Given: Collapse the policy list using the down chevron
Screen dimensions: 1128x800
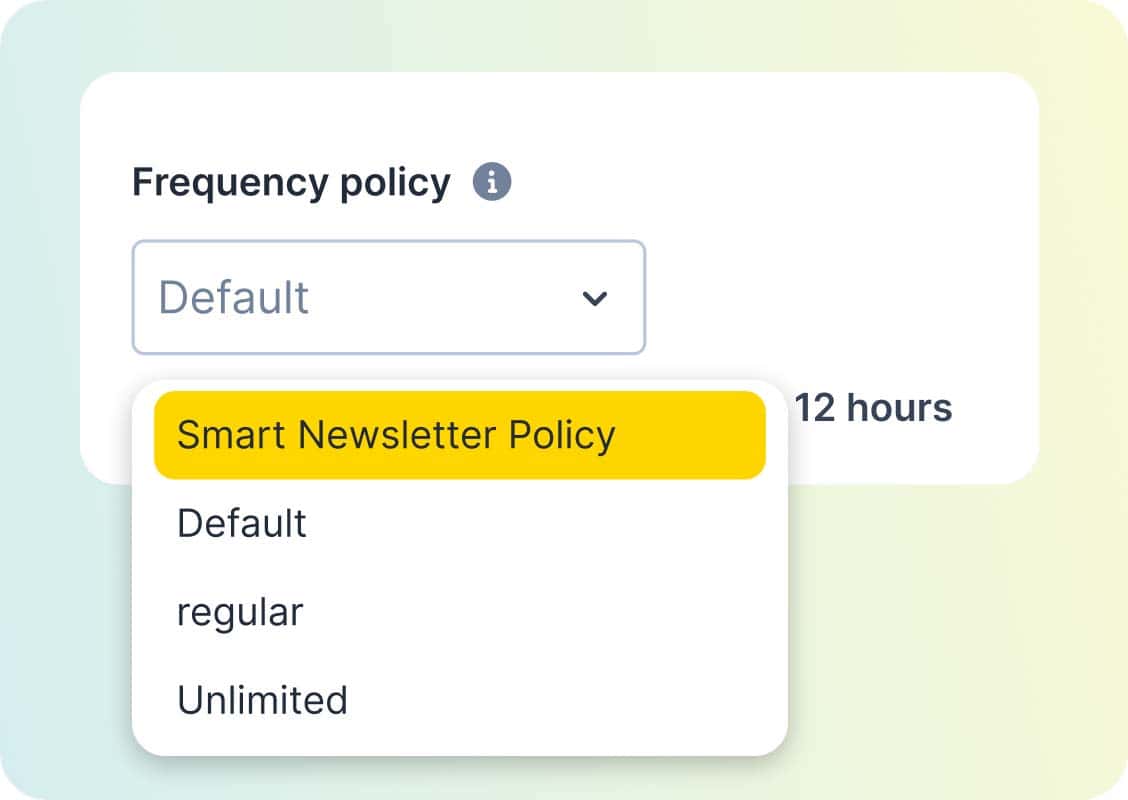Looking at the screenshot, I should click(x=595, y=298).
